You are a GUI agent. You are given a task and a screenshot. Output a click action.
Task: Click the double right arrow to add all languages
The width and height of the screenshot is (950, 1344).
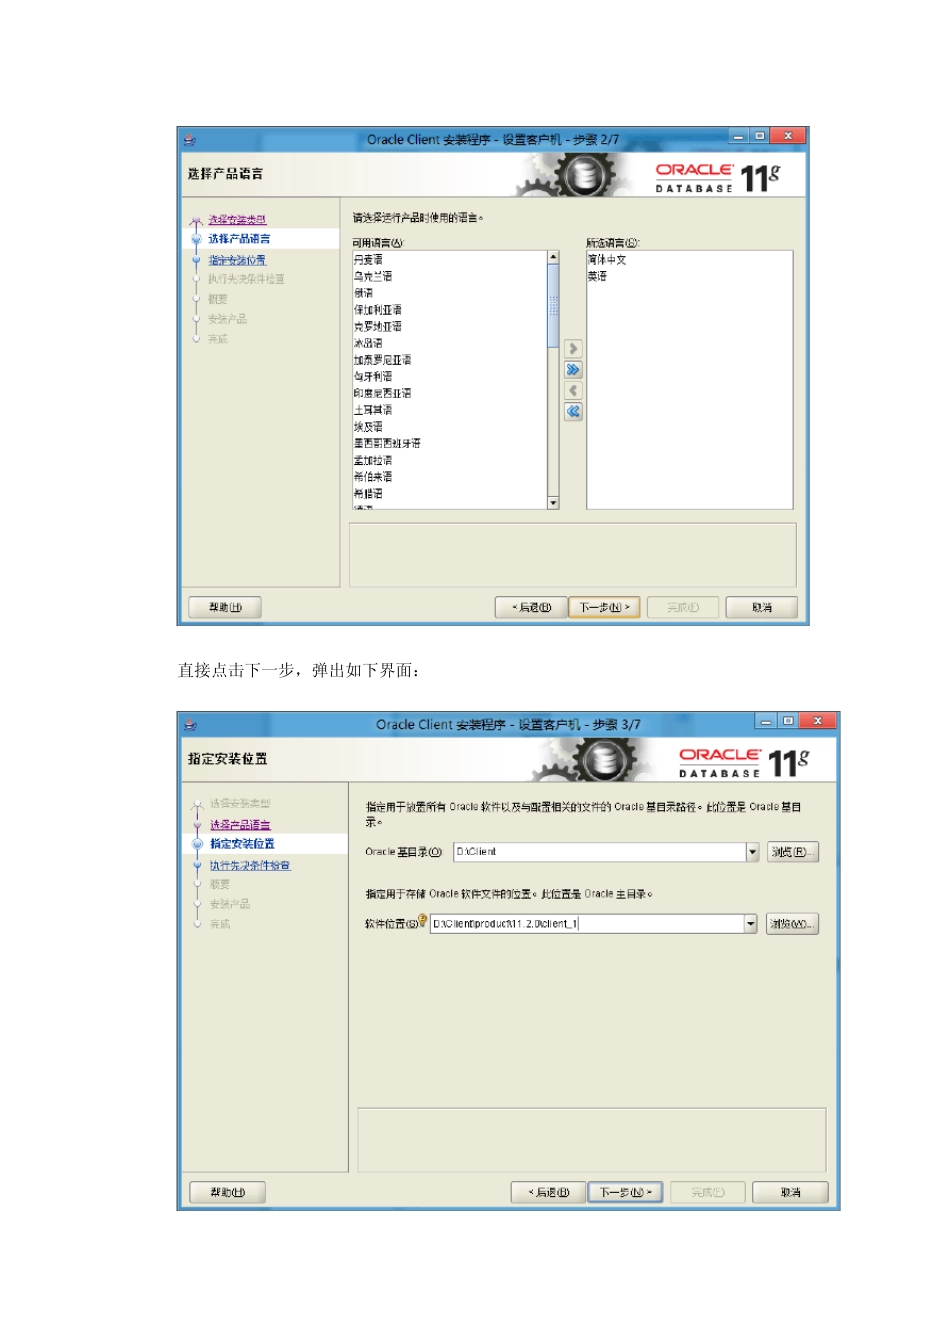(x=573, y=370)
